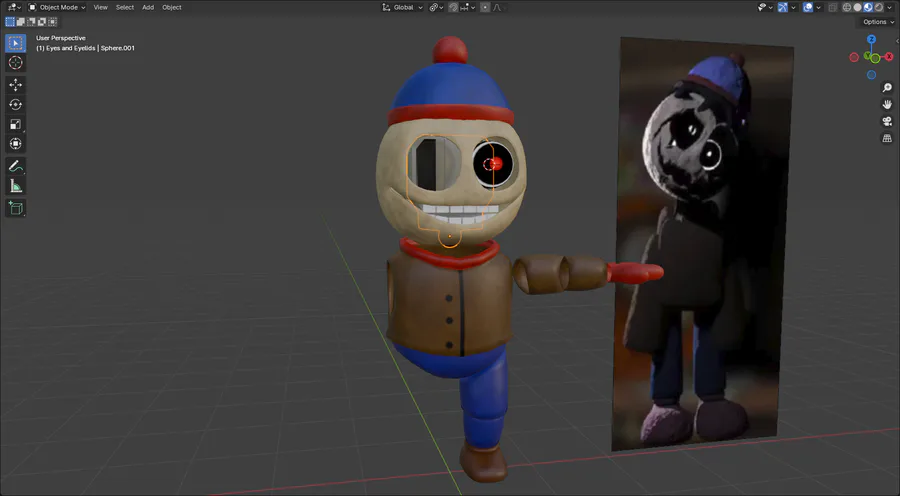Switch to wireframe viewport shading
Screen dimensions: 900x496
(x=847, y=7)
